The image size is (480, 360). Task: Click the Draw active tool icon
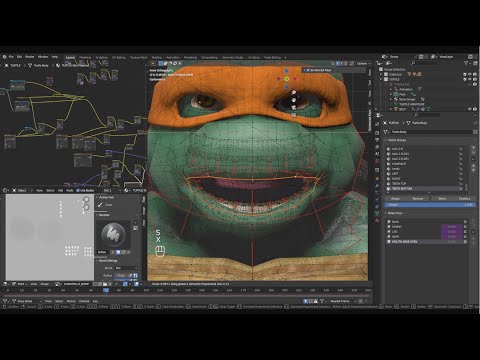click(100, 205)
